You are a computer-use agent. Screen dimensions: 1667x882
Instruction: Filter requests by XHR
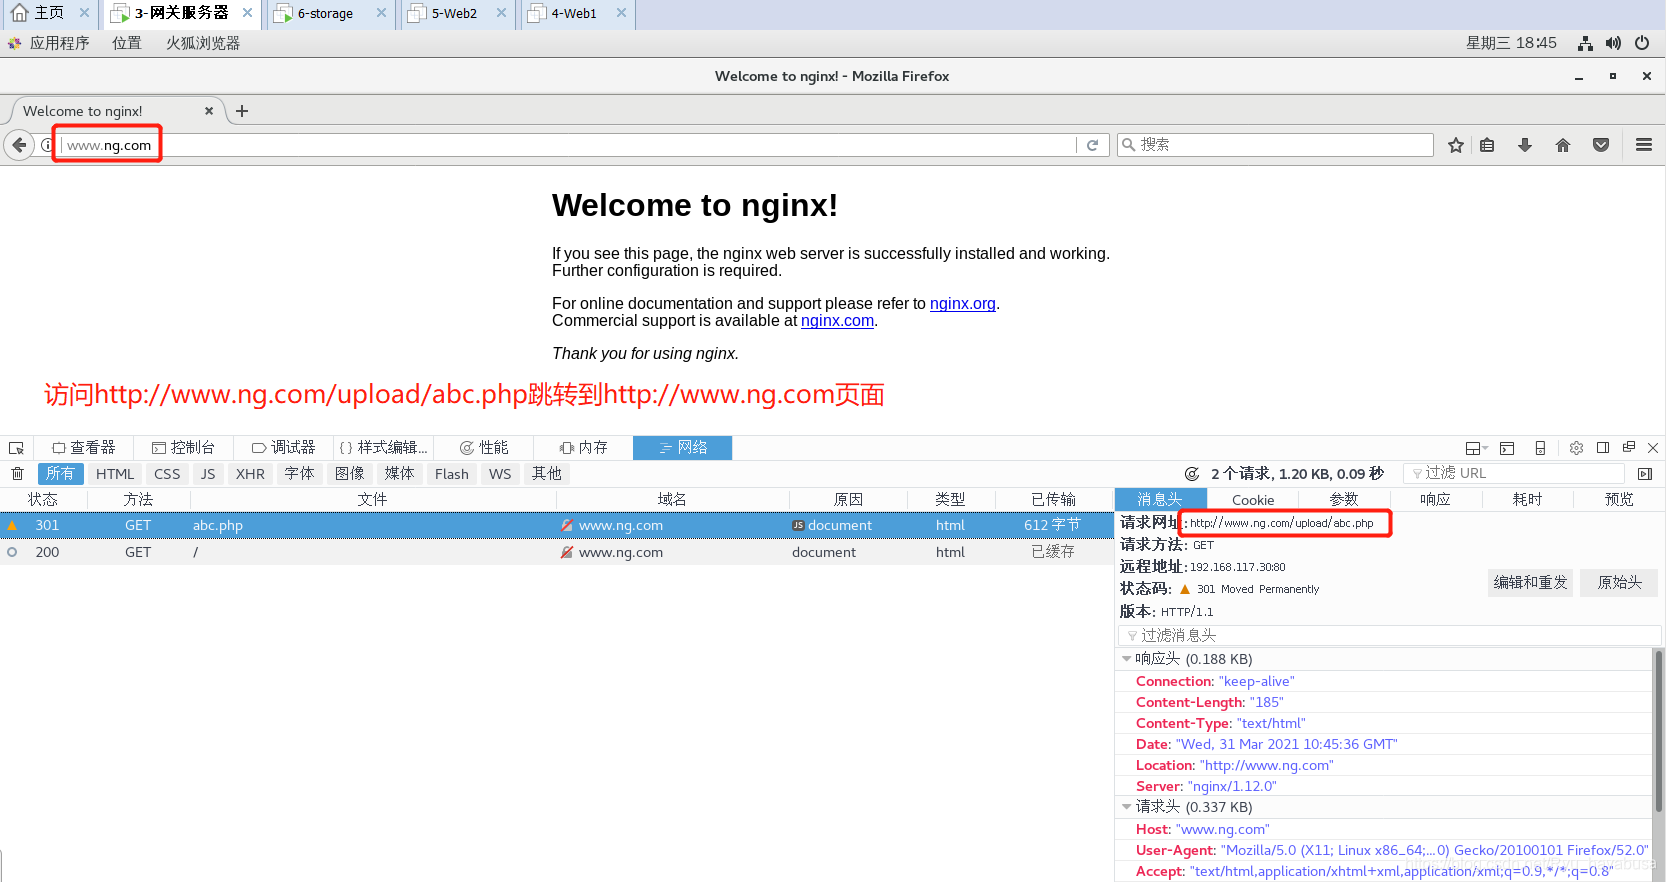coord(250,474)
